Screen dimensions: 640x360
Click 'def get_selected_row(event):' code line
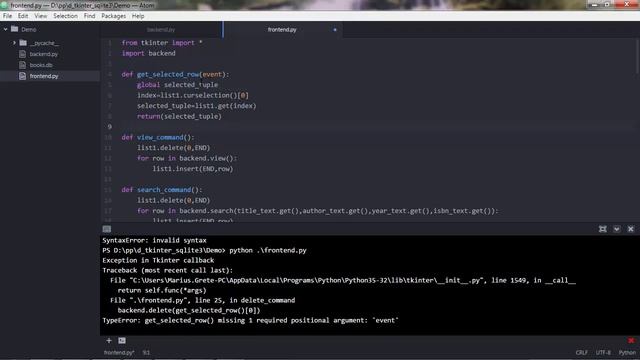tap(176, 74)
